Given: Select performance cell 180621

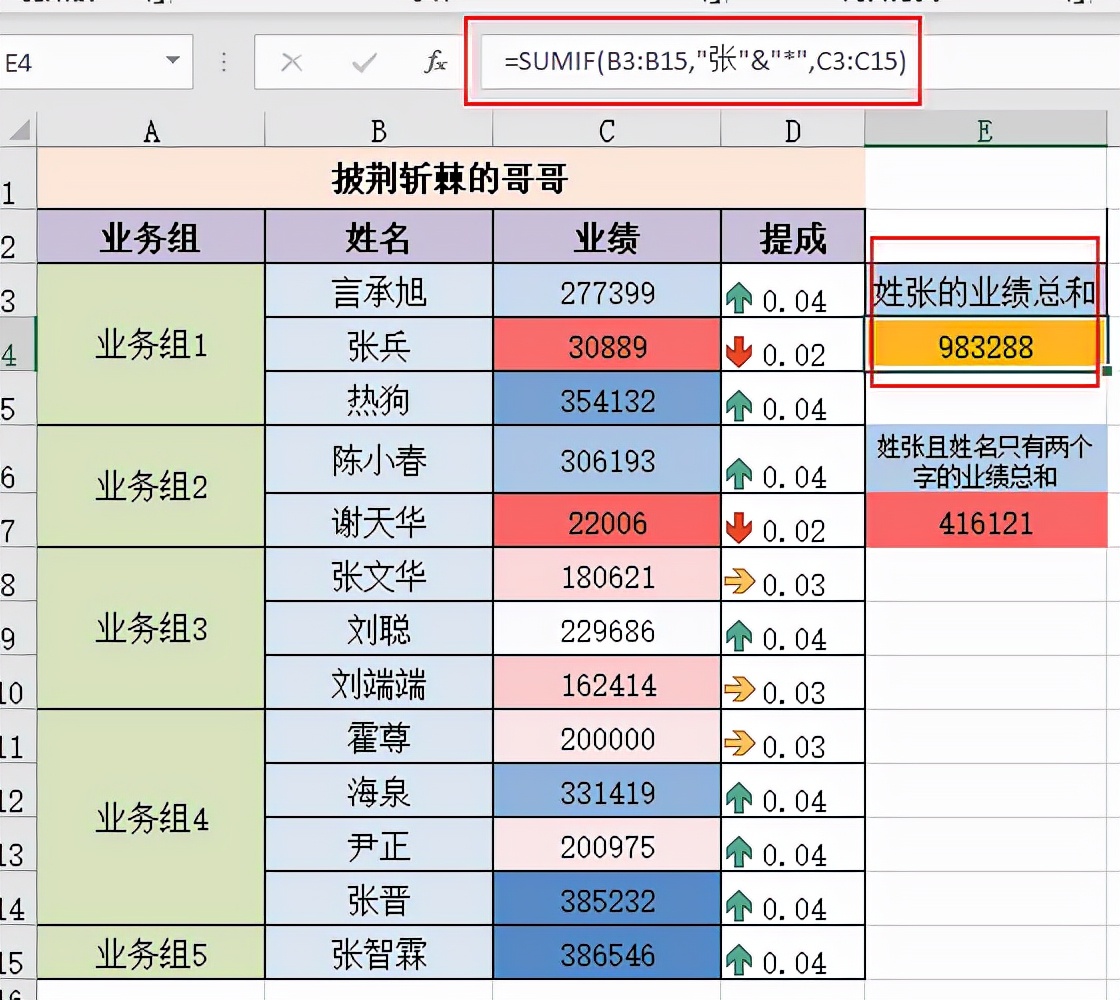Looking at the screenshot, I should pyautogui.click(x=606, y=574).
